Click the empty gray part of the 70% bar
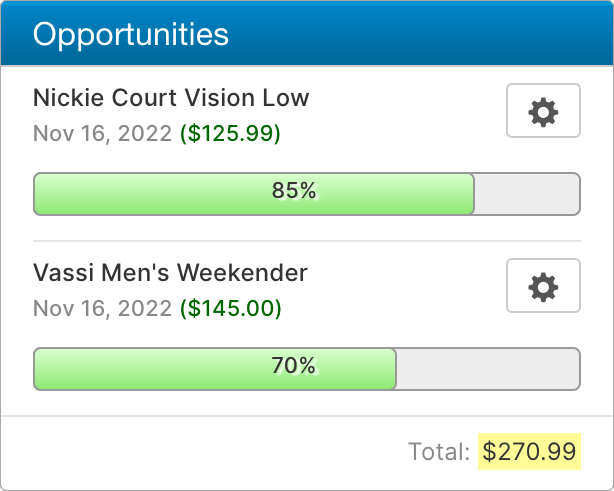 (x=488, y=369)
